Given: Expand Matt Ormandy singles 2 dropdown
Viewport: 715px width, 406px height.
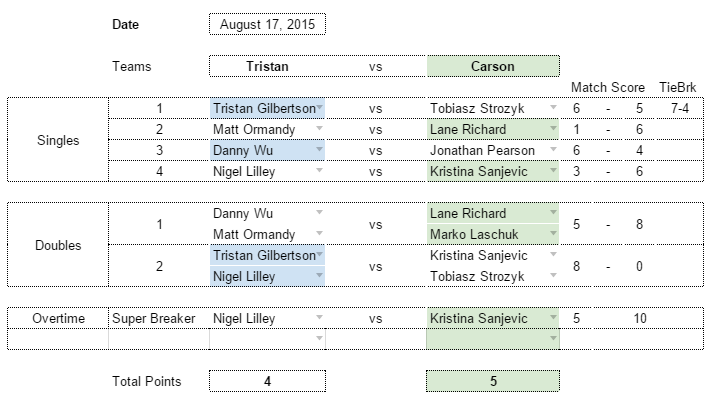Looking at the screenshot, I should pyautogui.click(x=320, y=129).
